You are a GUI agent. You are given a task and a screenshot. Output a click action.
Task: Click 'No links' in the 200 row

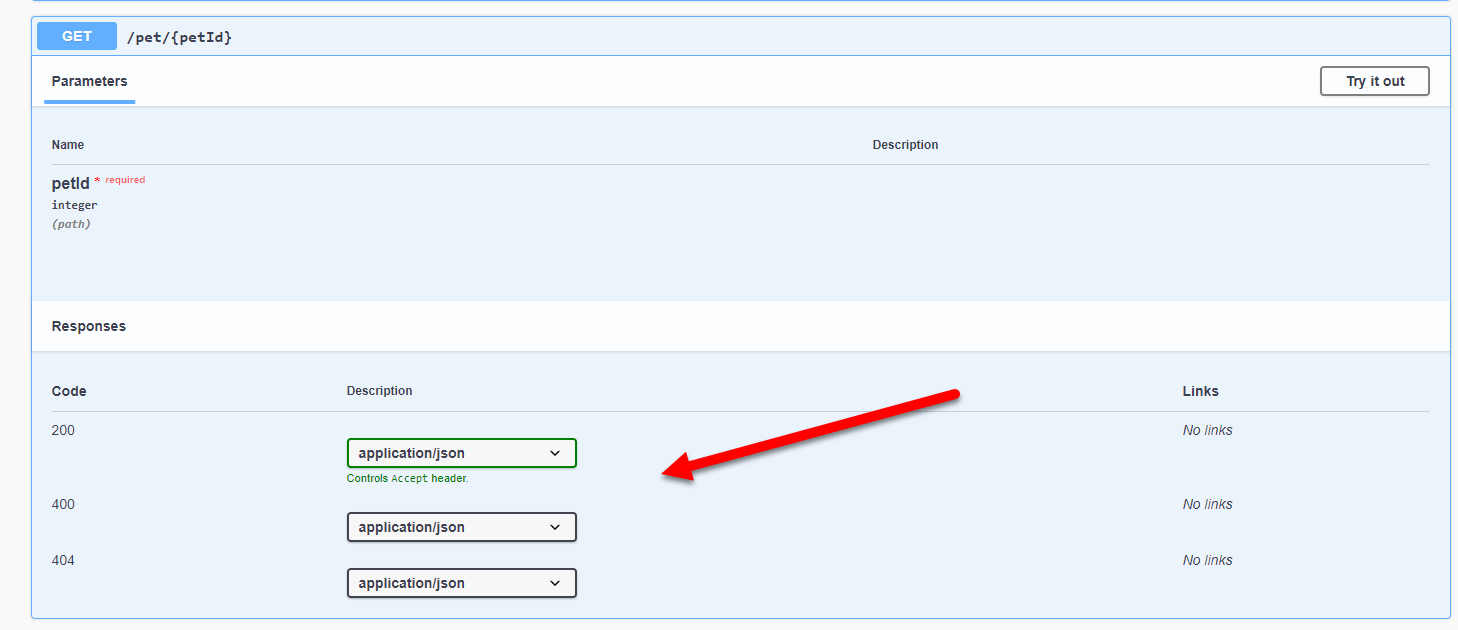(1207, 430)
